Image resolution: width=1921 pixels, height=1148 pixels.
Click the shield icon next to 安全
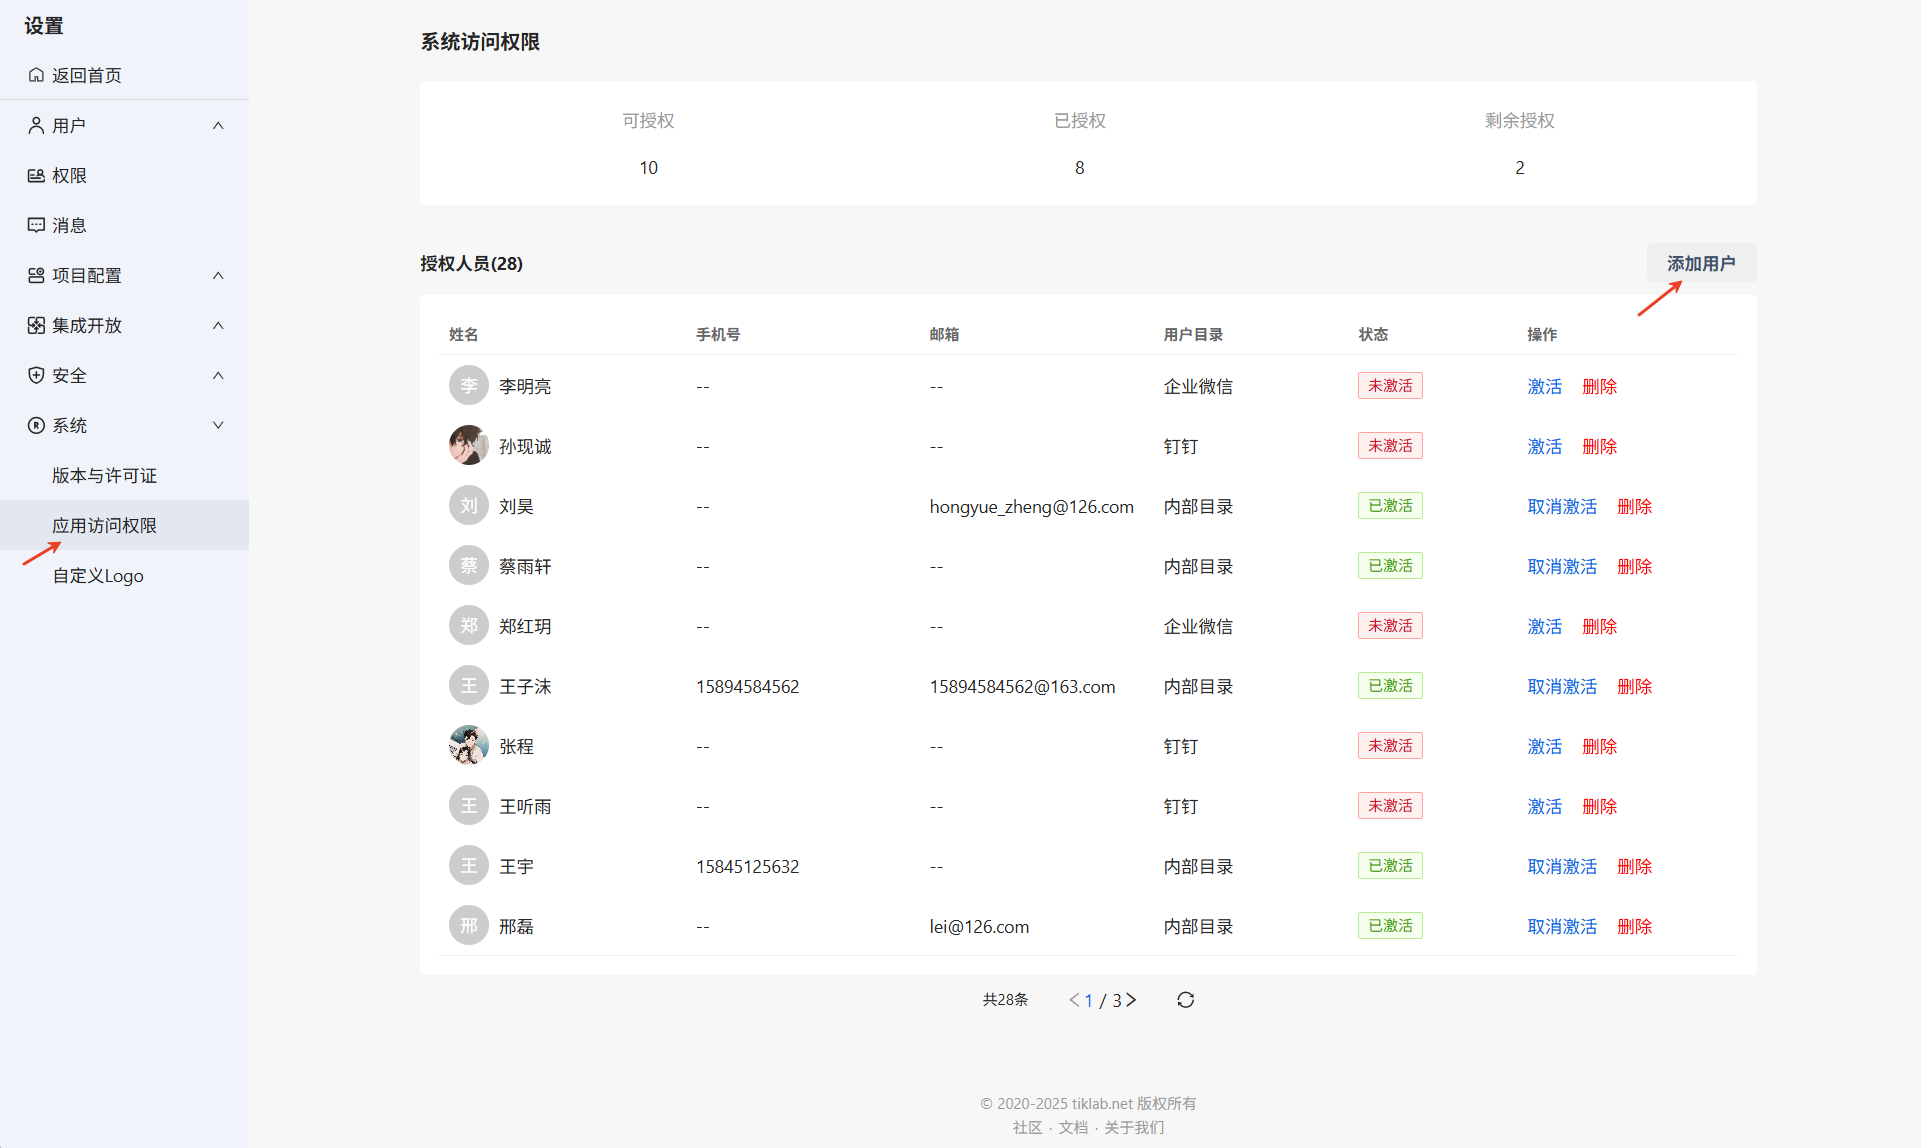(36, 375)
